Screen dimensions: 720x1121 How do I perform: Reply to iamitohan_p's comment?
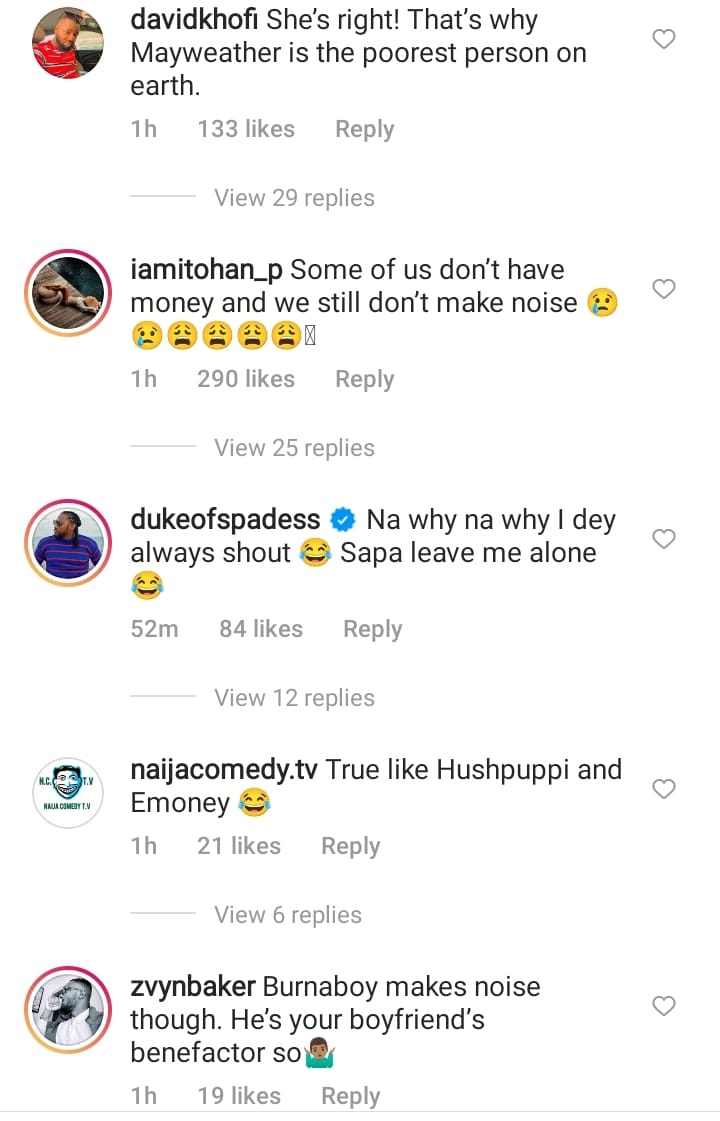point(364,380)
